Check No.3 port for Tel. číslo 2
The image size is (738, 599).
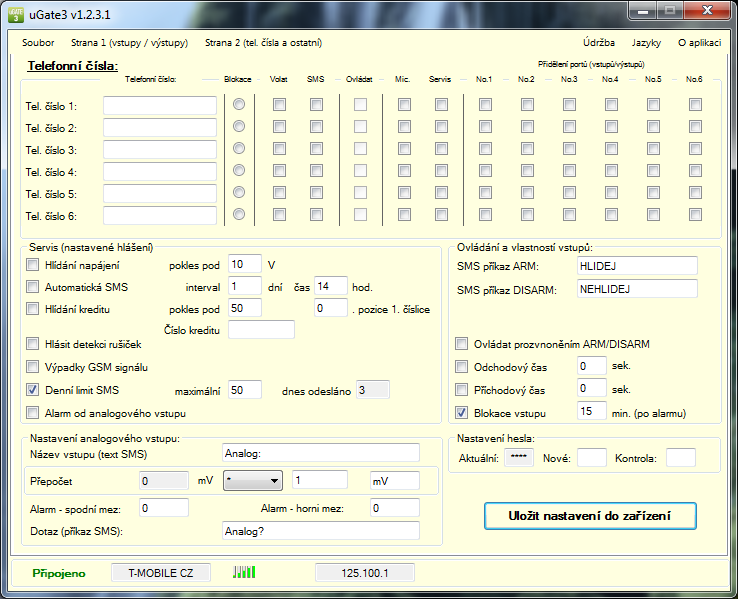tap(570, 127)
